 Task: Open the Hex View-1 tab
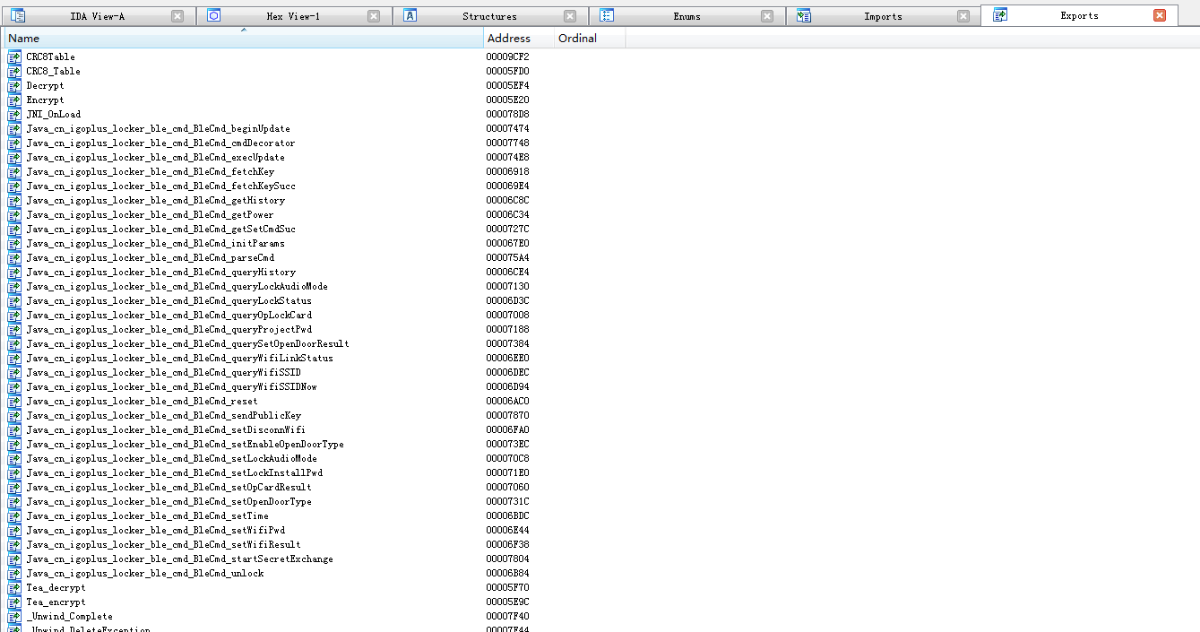[x=294, y=16]
